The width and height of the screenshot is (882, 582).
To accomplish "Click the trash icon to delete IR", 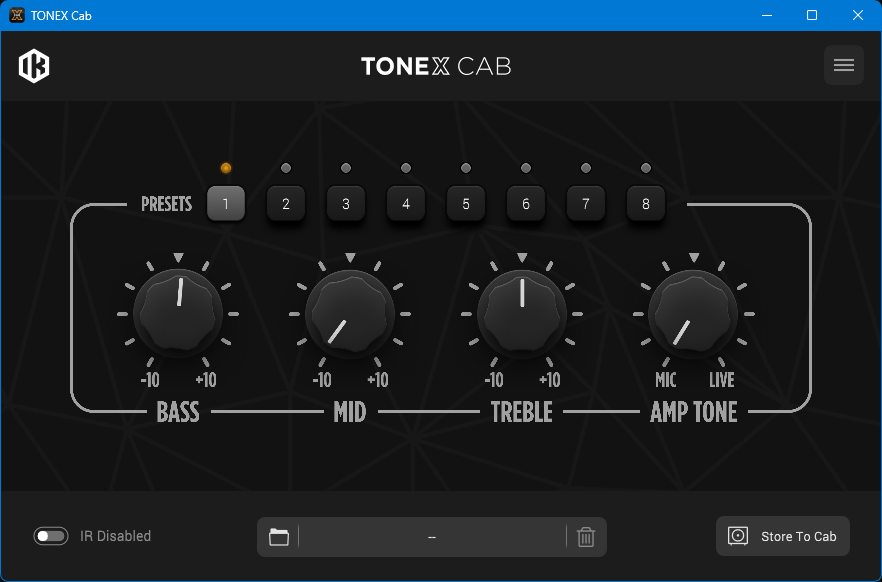I will pyautogui.click(x=586, y=537).
